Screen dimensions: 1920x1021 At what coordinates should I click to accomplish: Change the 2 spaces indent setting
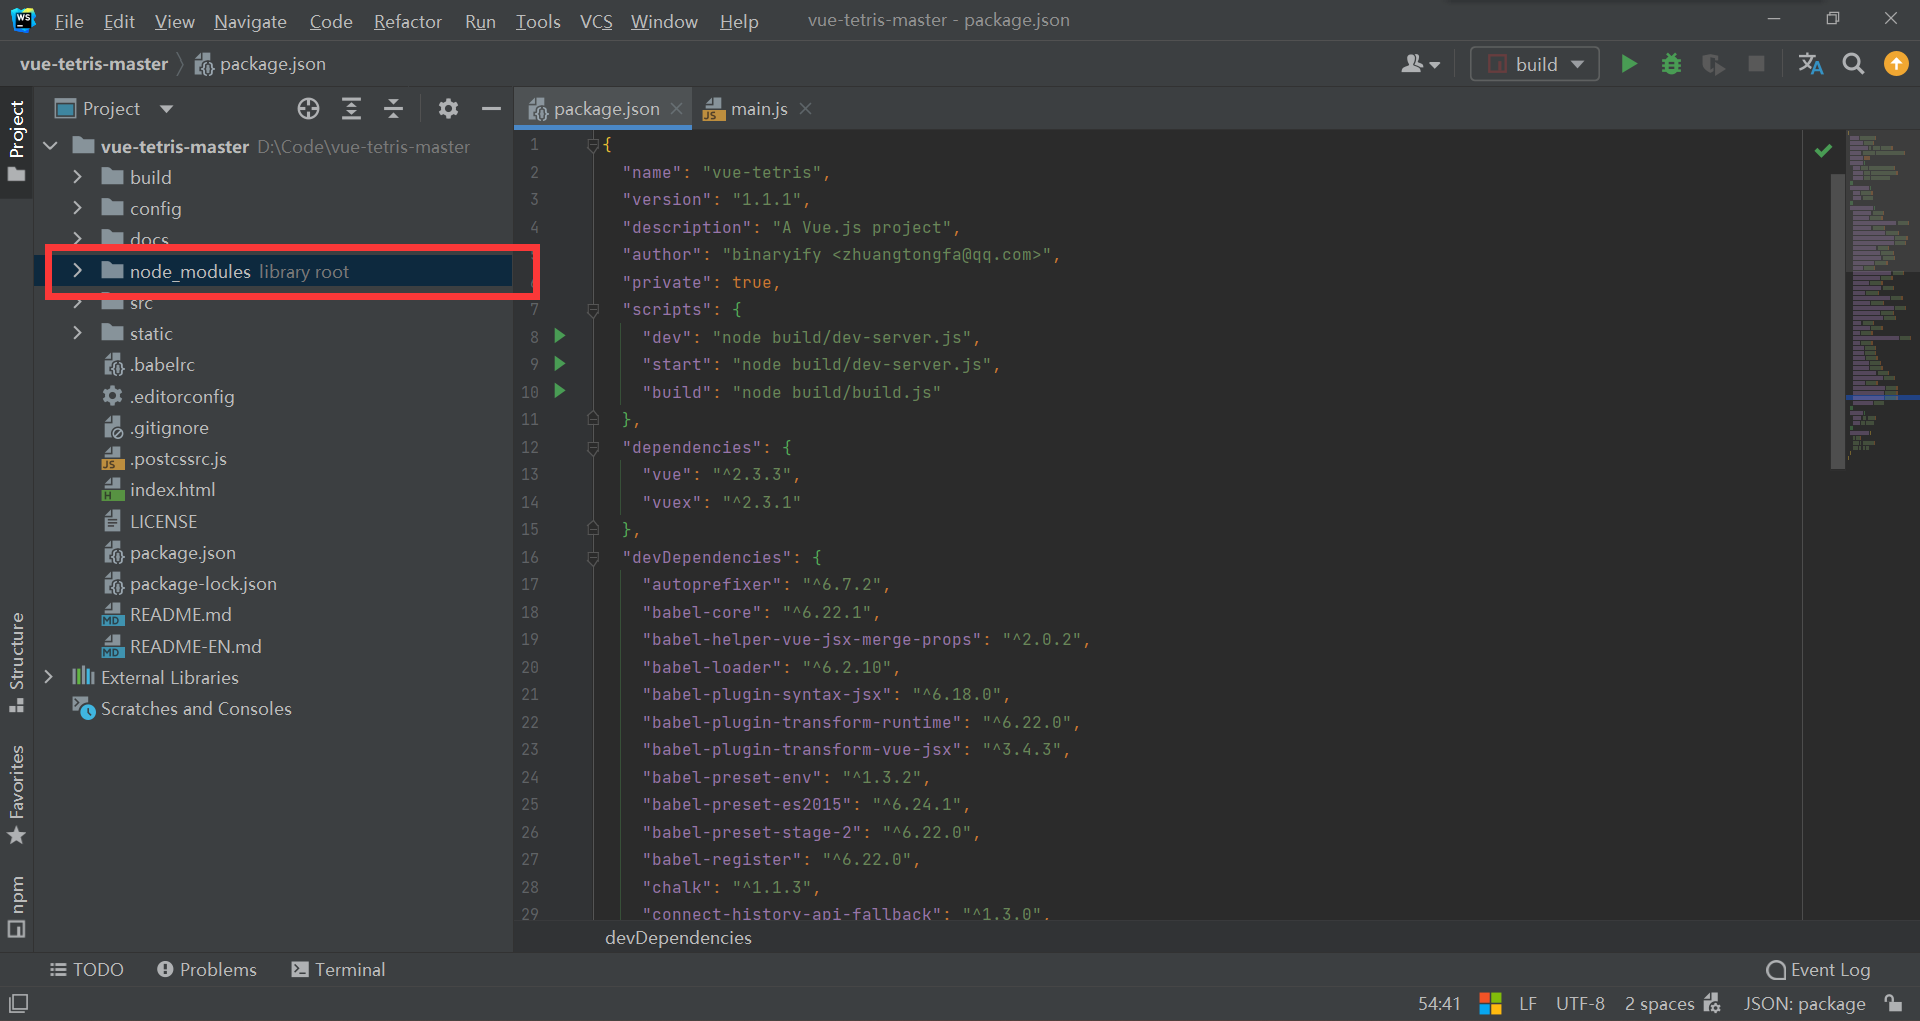coord(1659,1003)
